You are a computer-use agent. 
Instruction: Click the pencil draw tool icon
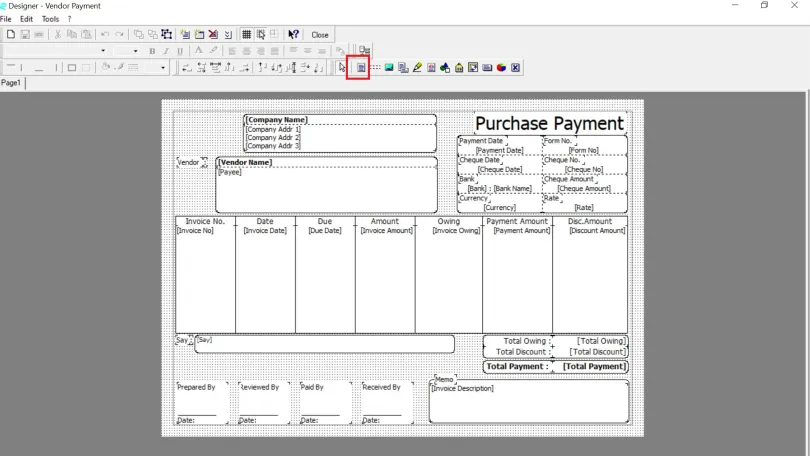coord(417,68)
